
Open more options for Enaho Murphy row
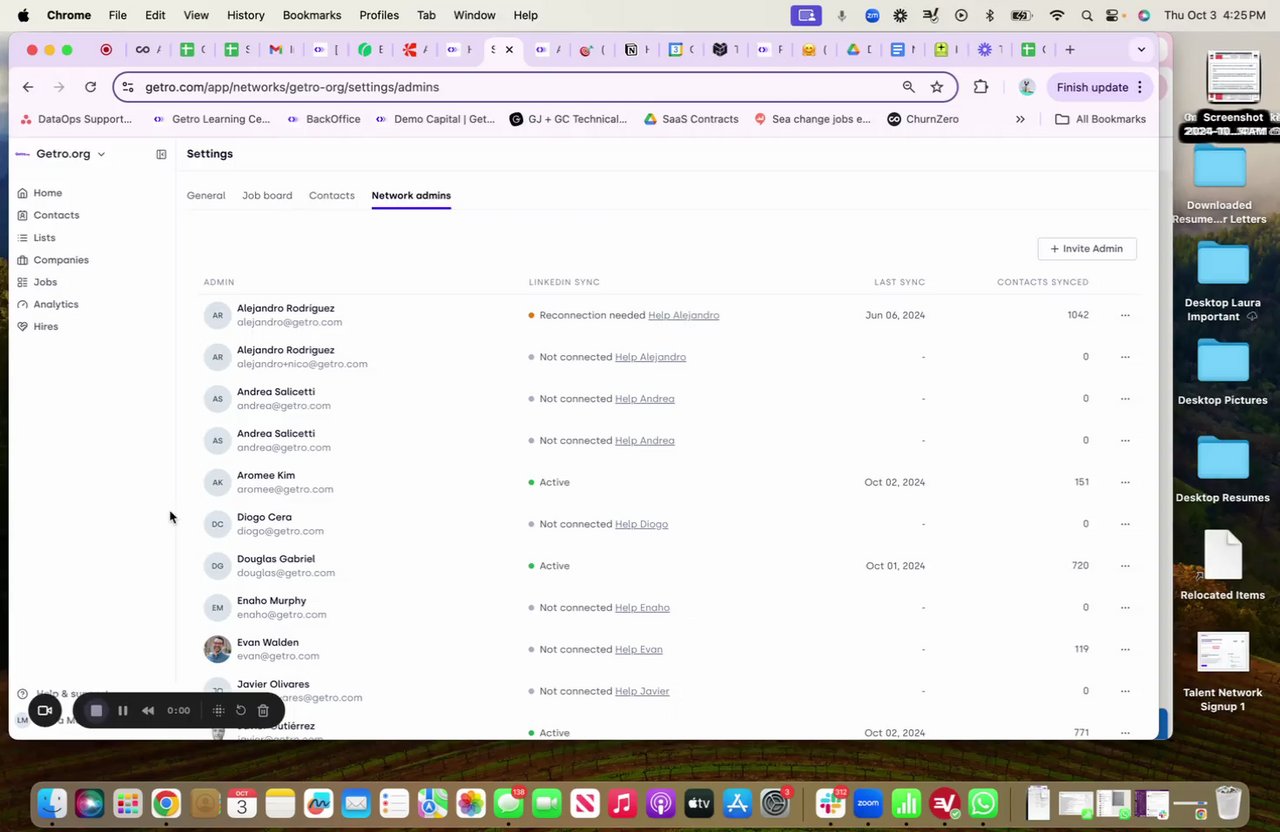[x=1125, y=608]
